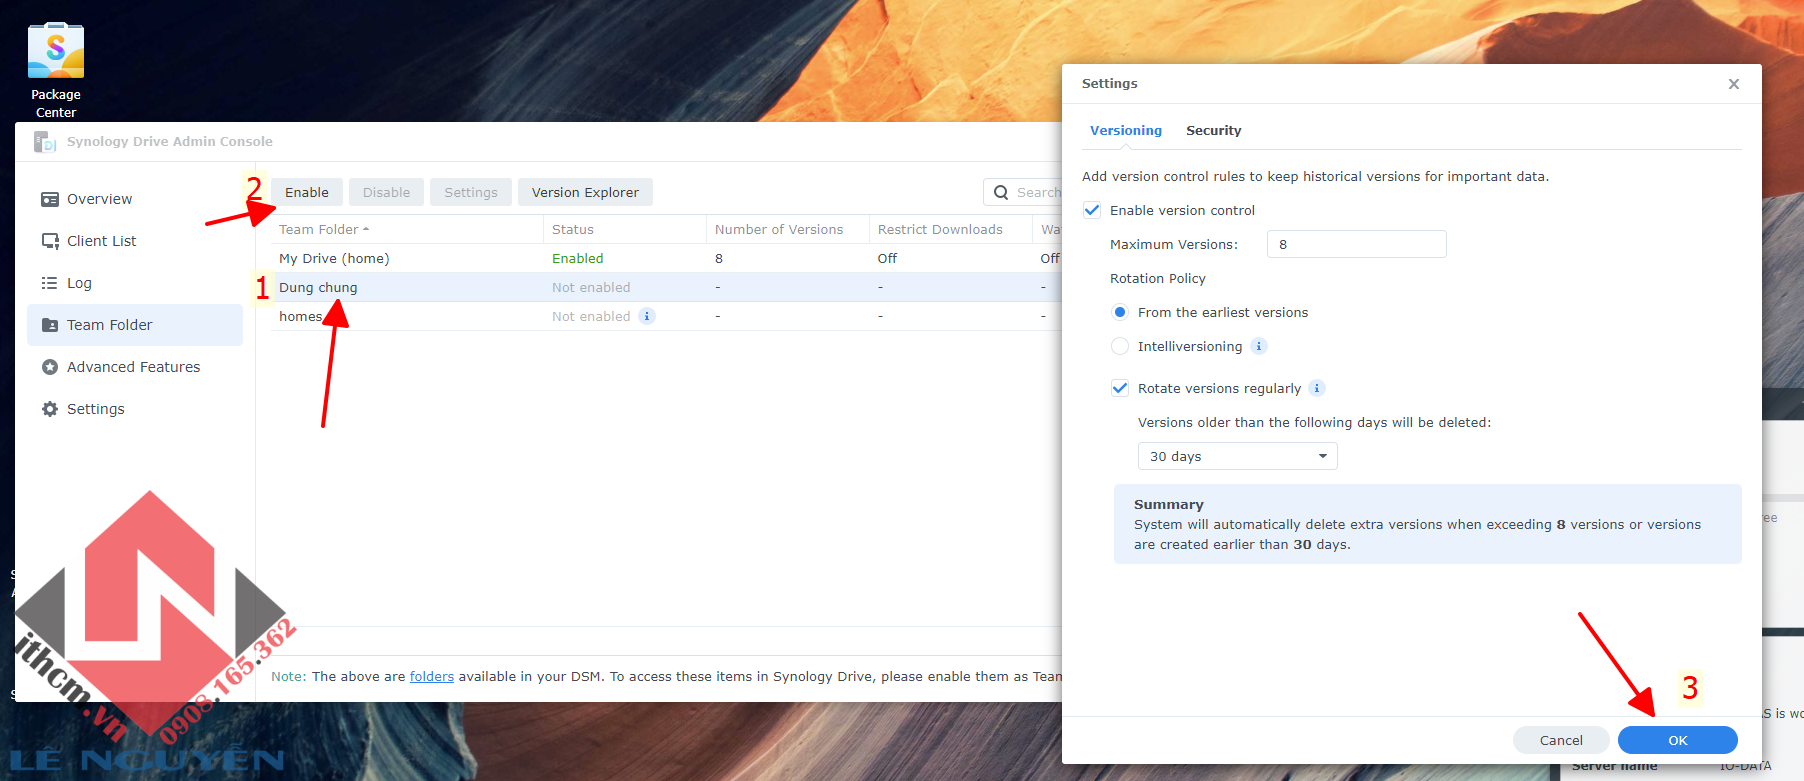Toggle Rotate versions regularly checkbox

click(x=1120, y=388)
